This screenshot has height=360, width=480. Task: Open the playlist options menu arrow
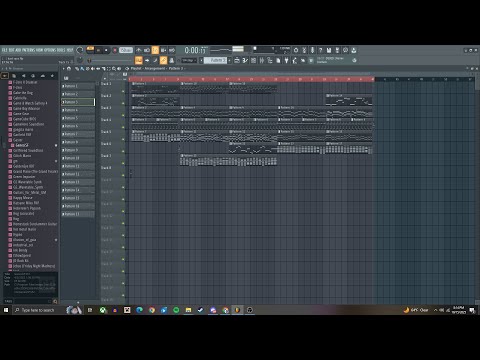(63, 69)
